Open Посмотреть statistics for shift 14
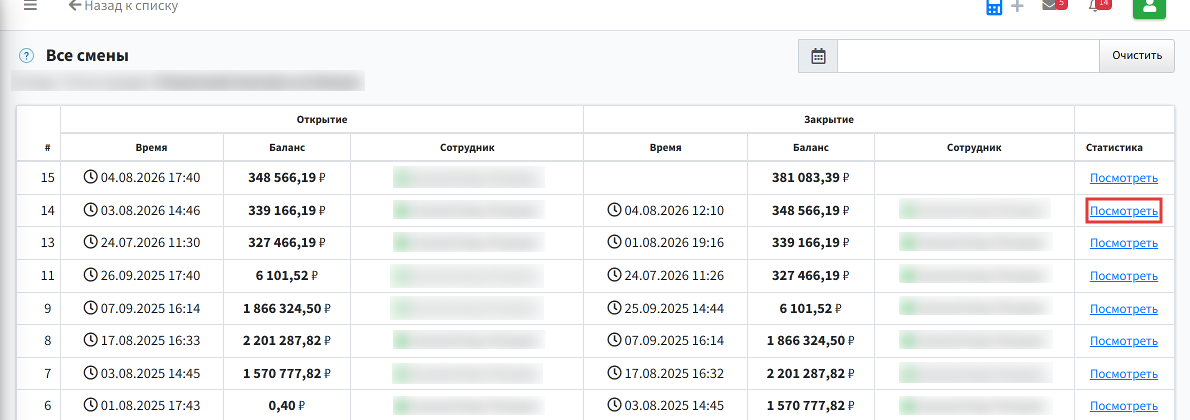This screenshot has width=1190, height=420. pyautogui.click(x=1124, y=211)
